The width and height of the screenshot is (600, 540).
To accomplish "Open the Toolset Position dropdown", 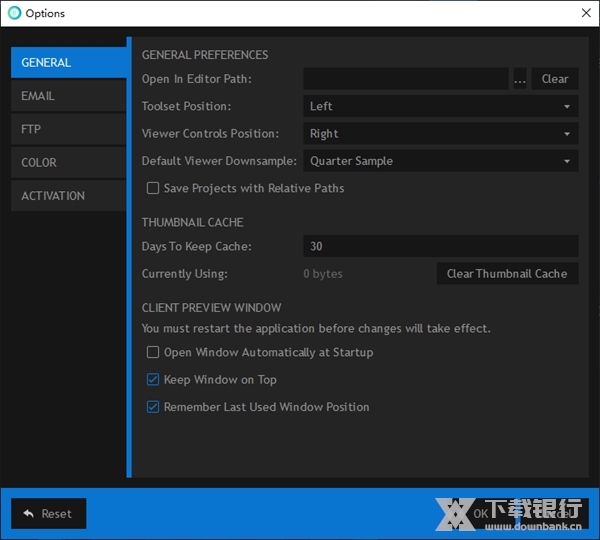I will click(440, 106).
